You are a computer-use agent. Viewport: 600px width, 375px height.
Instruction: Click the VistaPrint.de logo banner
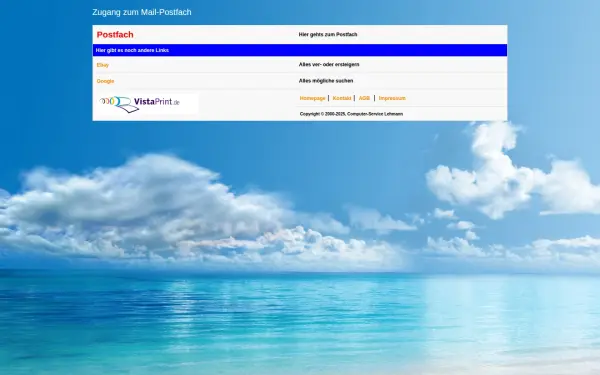148,104
